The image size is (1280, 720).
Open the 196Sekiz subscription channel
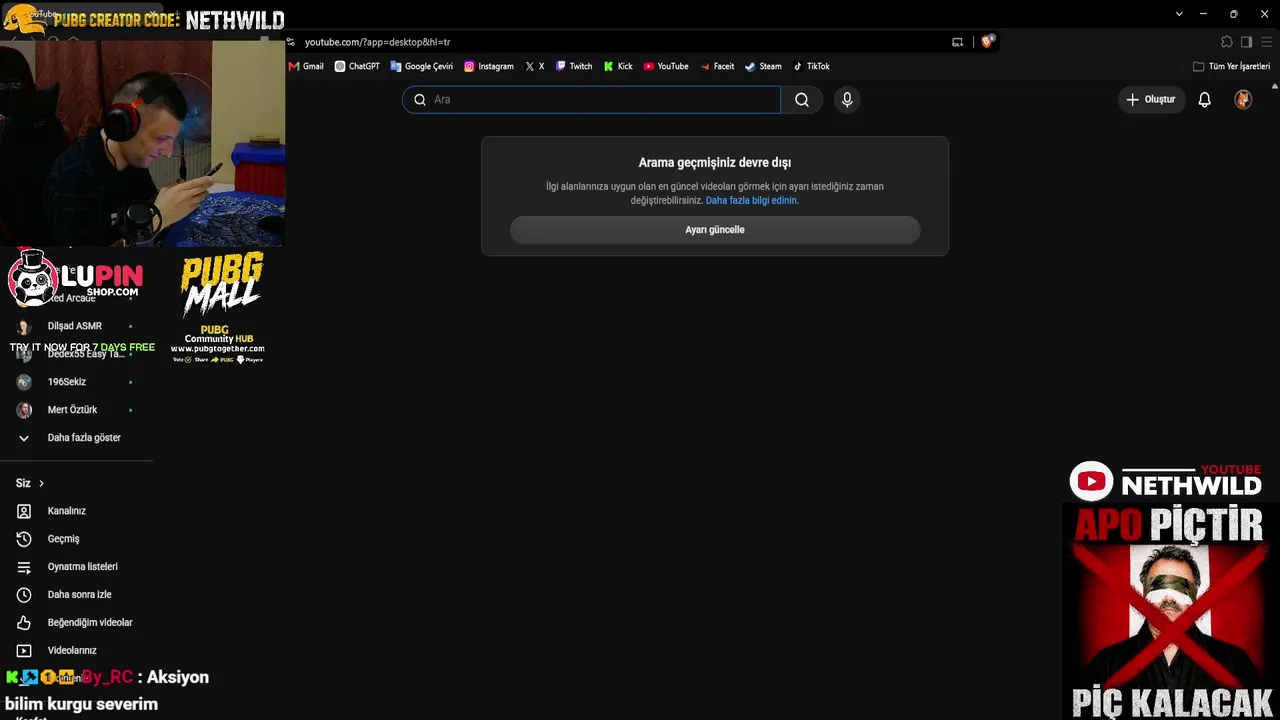pos(77,382)
